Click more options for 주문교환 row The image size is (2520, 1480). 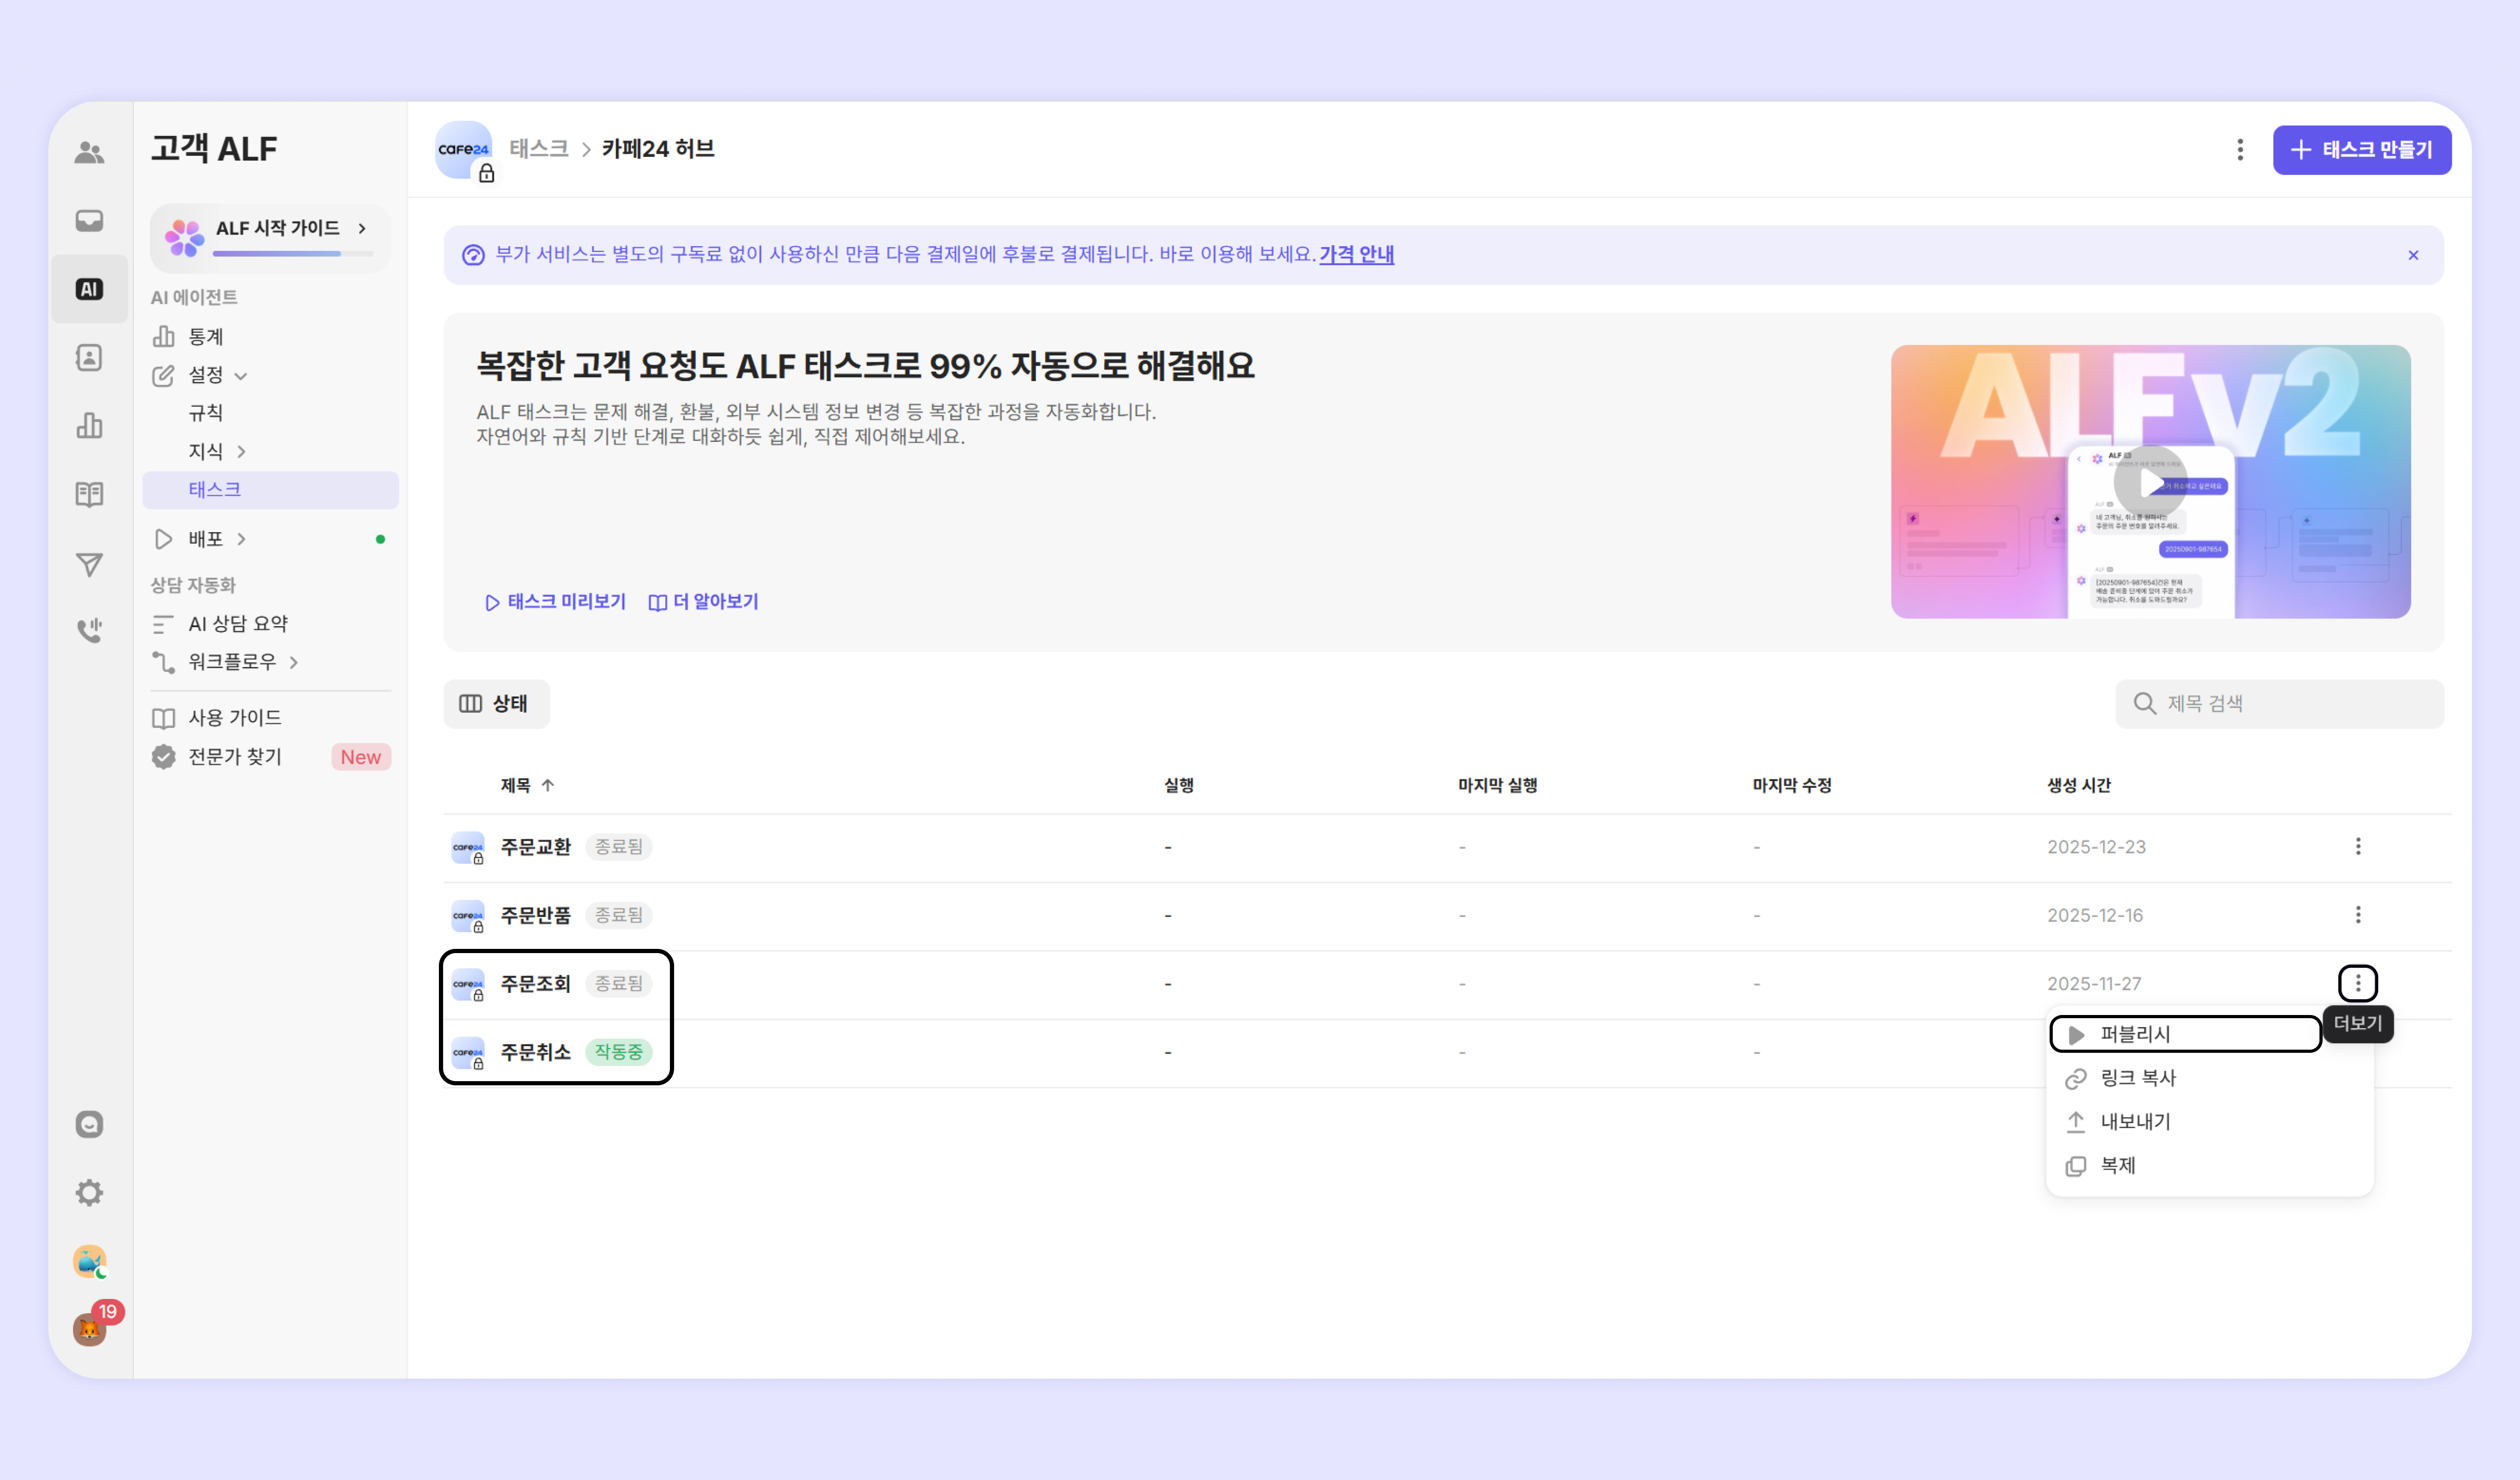[x=2357, y=847]
